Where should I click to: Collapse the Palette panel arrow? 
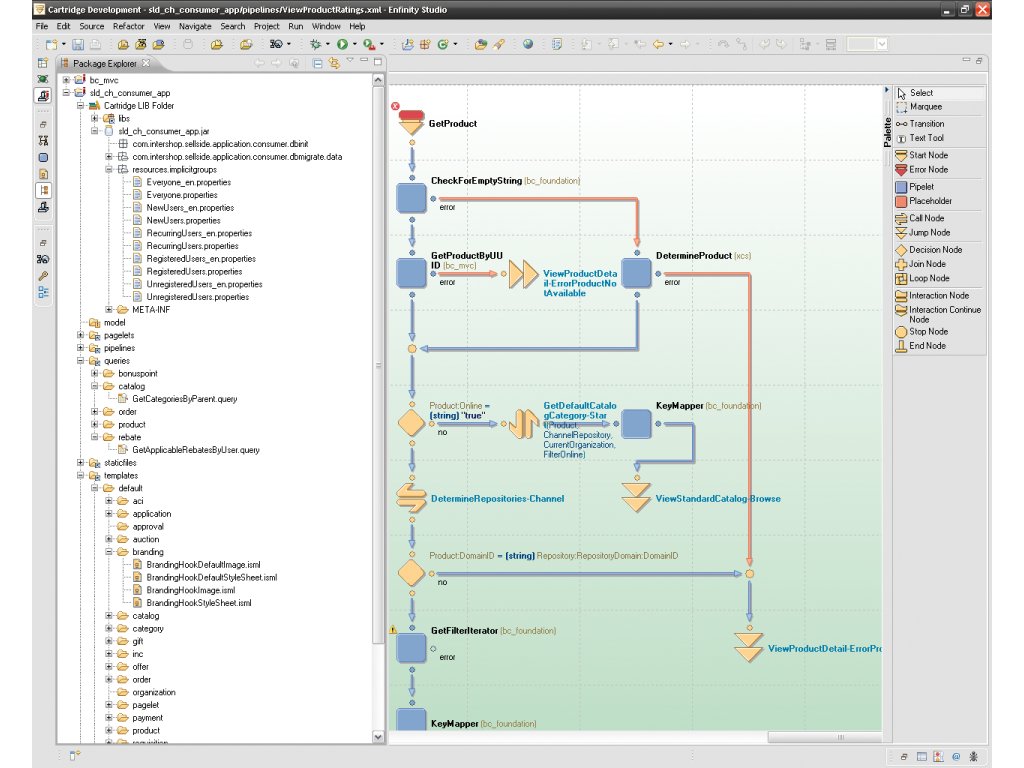click(x=887, y=89)
